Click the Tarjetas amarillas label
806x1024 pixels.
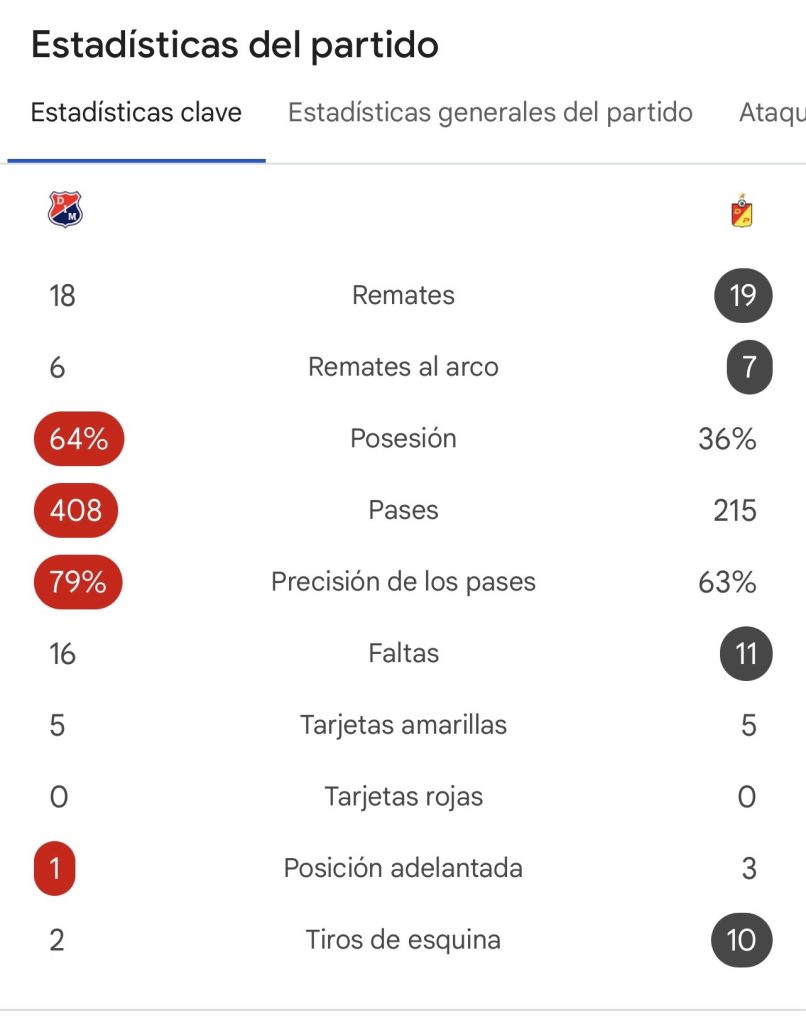403,725
